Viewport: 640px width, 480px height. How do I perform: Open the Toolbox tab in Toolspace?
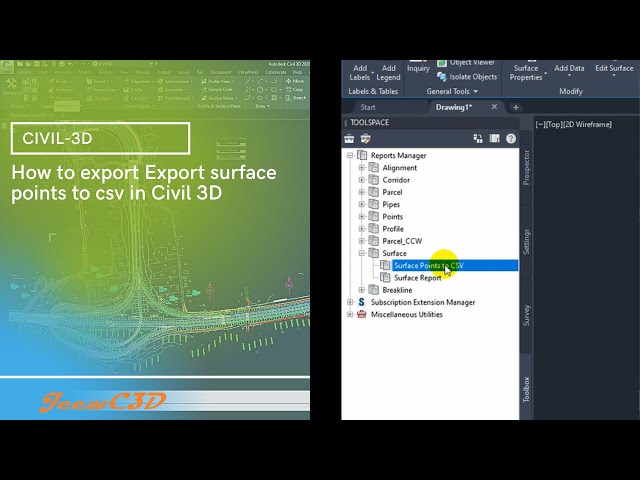tap(526, 389)
